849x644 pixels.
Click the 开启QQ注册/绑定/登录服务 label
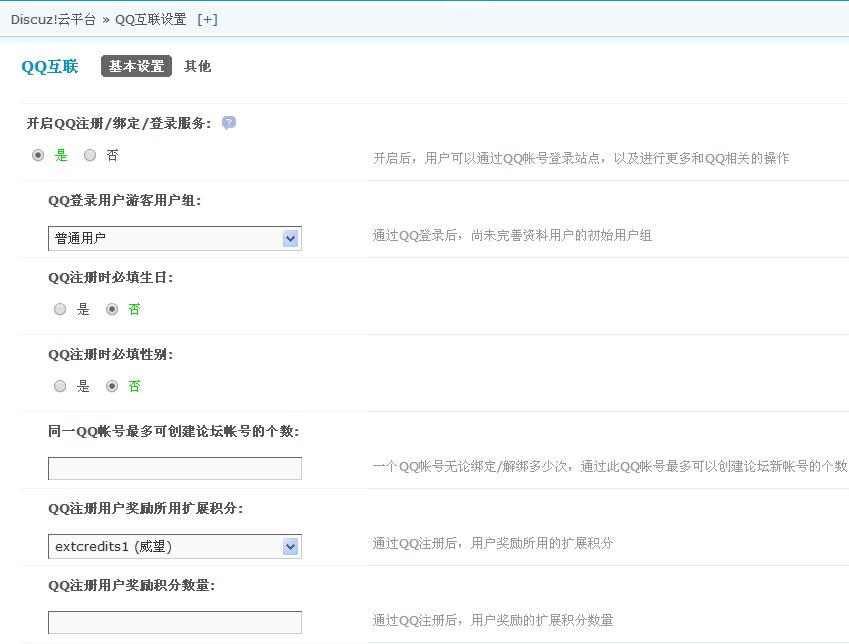118,123
